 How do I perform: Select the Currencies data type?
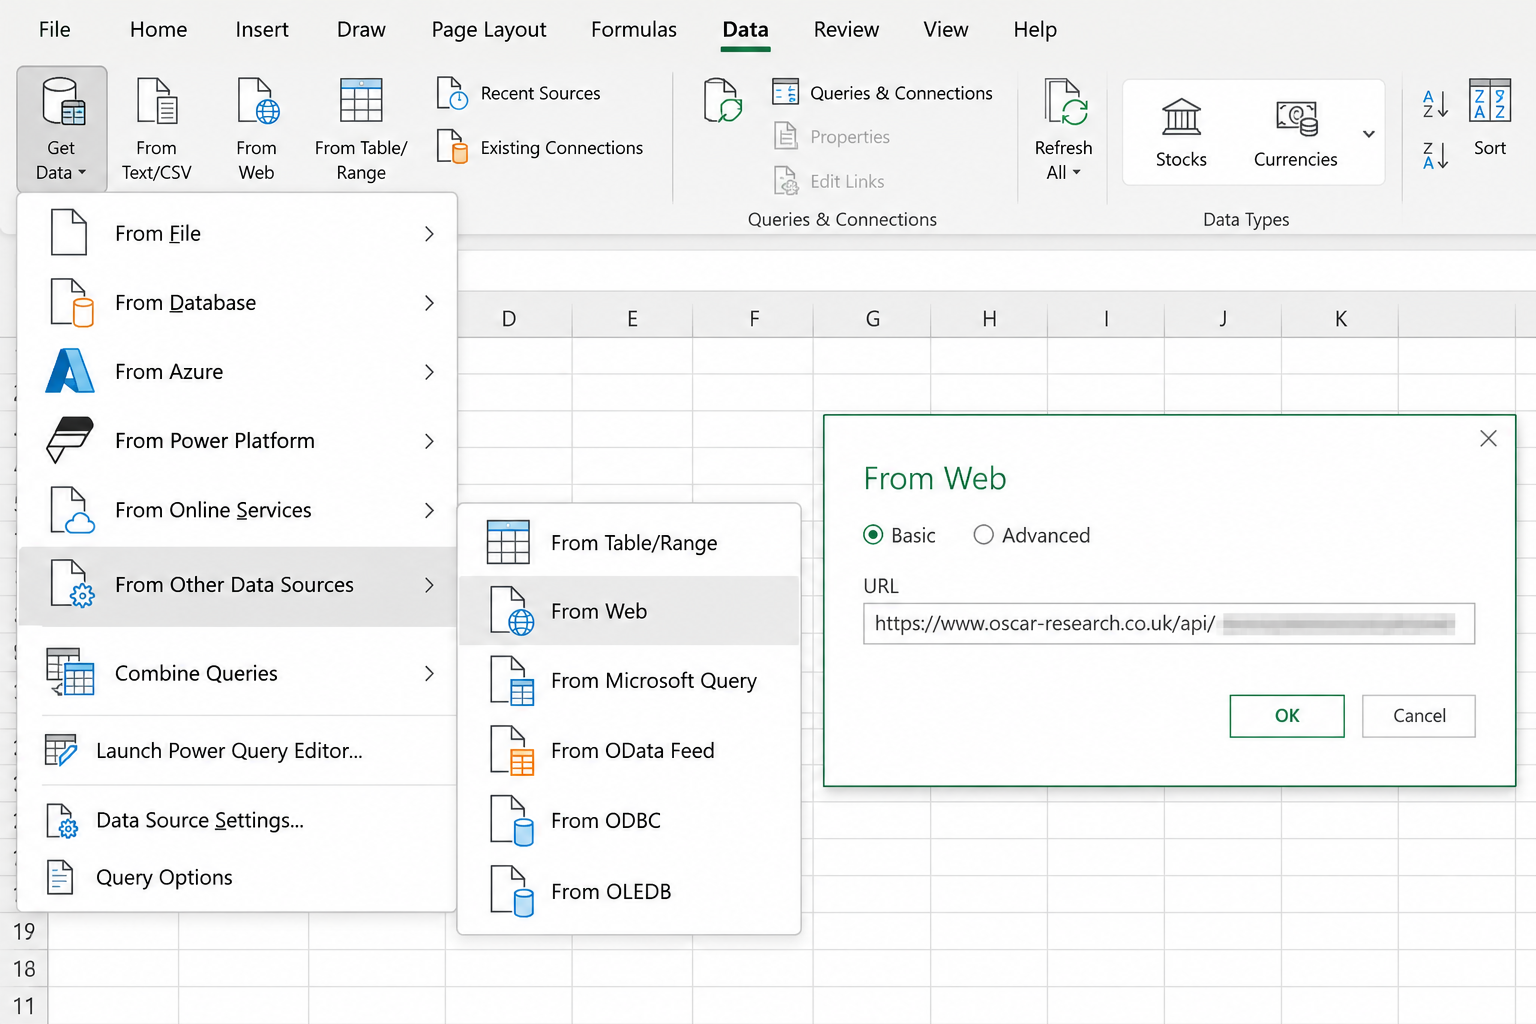pos(1295,132)
